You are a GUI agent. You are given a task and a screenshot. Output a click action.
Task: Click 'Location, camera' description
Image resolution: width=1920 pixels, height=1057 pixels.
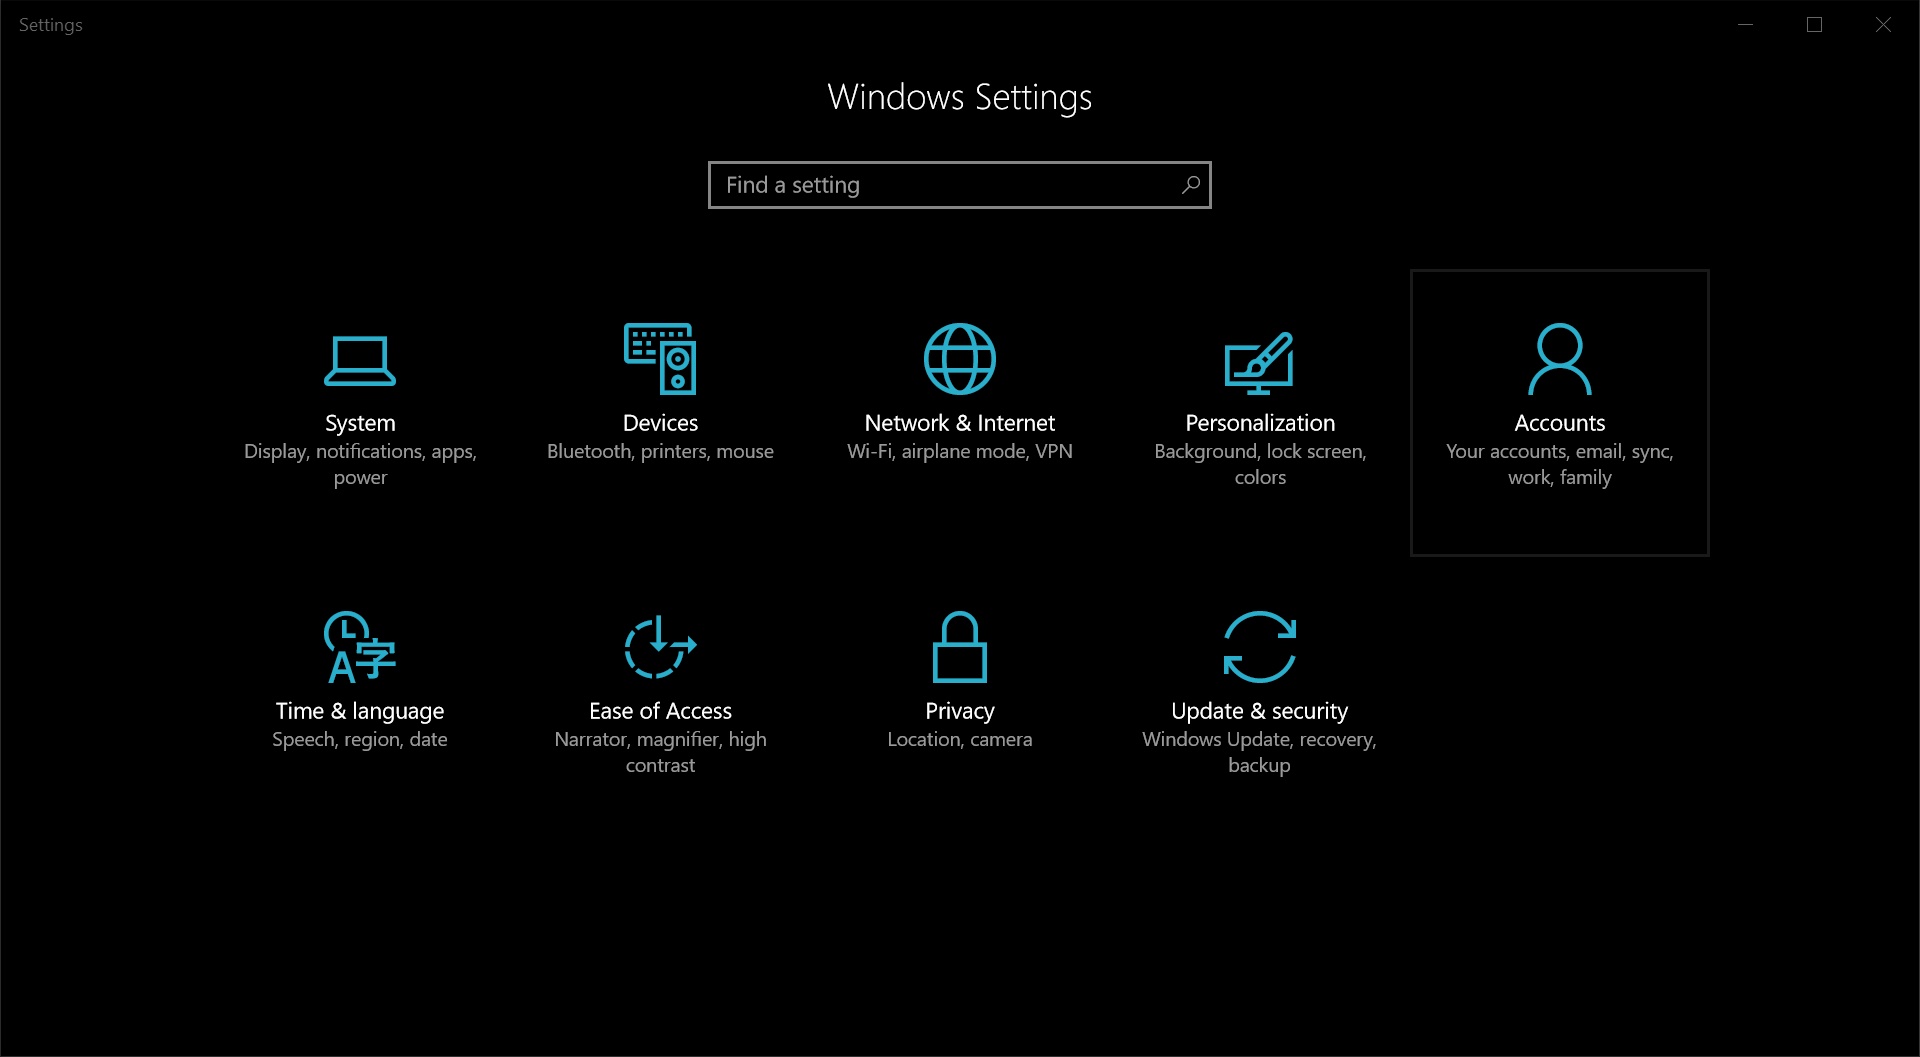pyautogui.click(x=960, y=739)
